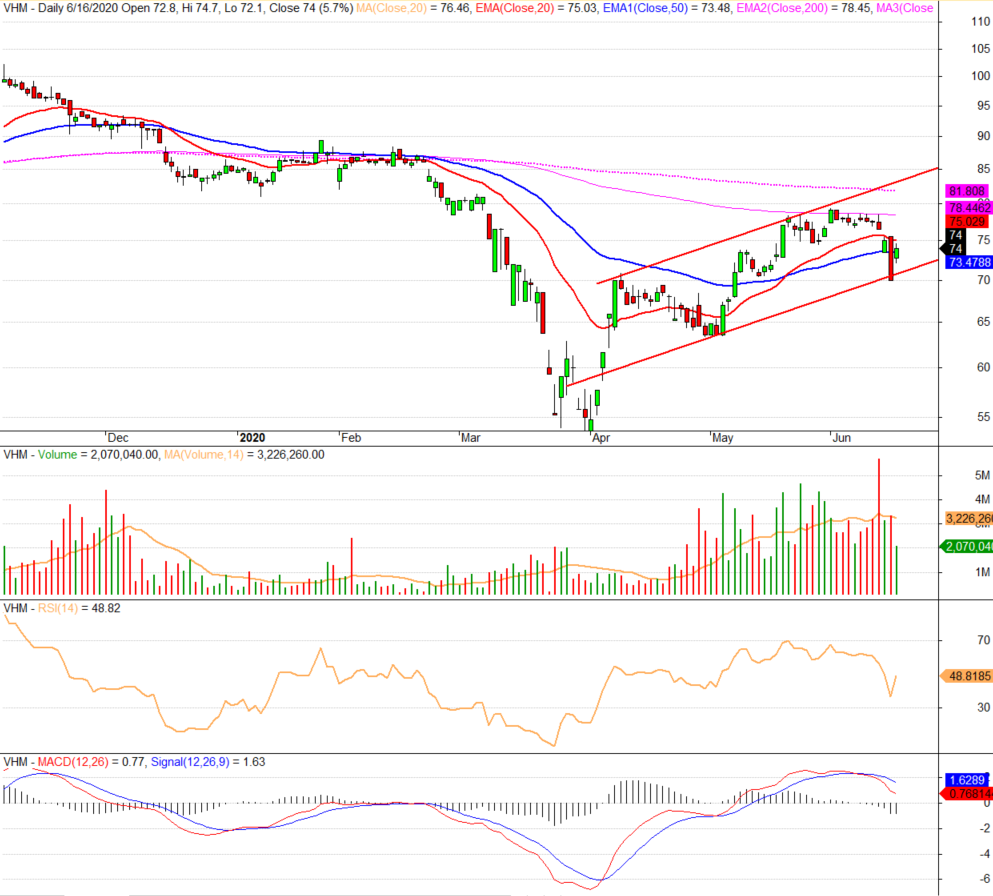Click the -4 label on the MACD axis
Screen dimensions: 993x896
(985, 854)
